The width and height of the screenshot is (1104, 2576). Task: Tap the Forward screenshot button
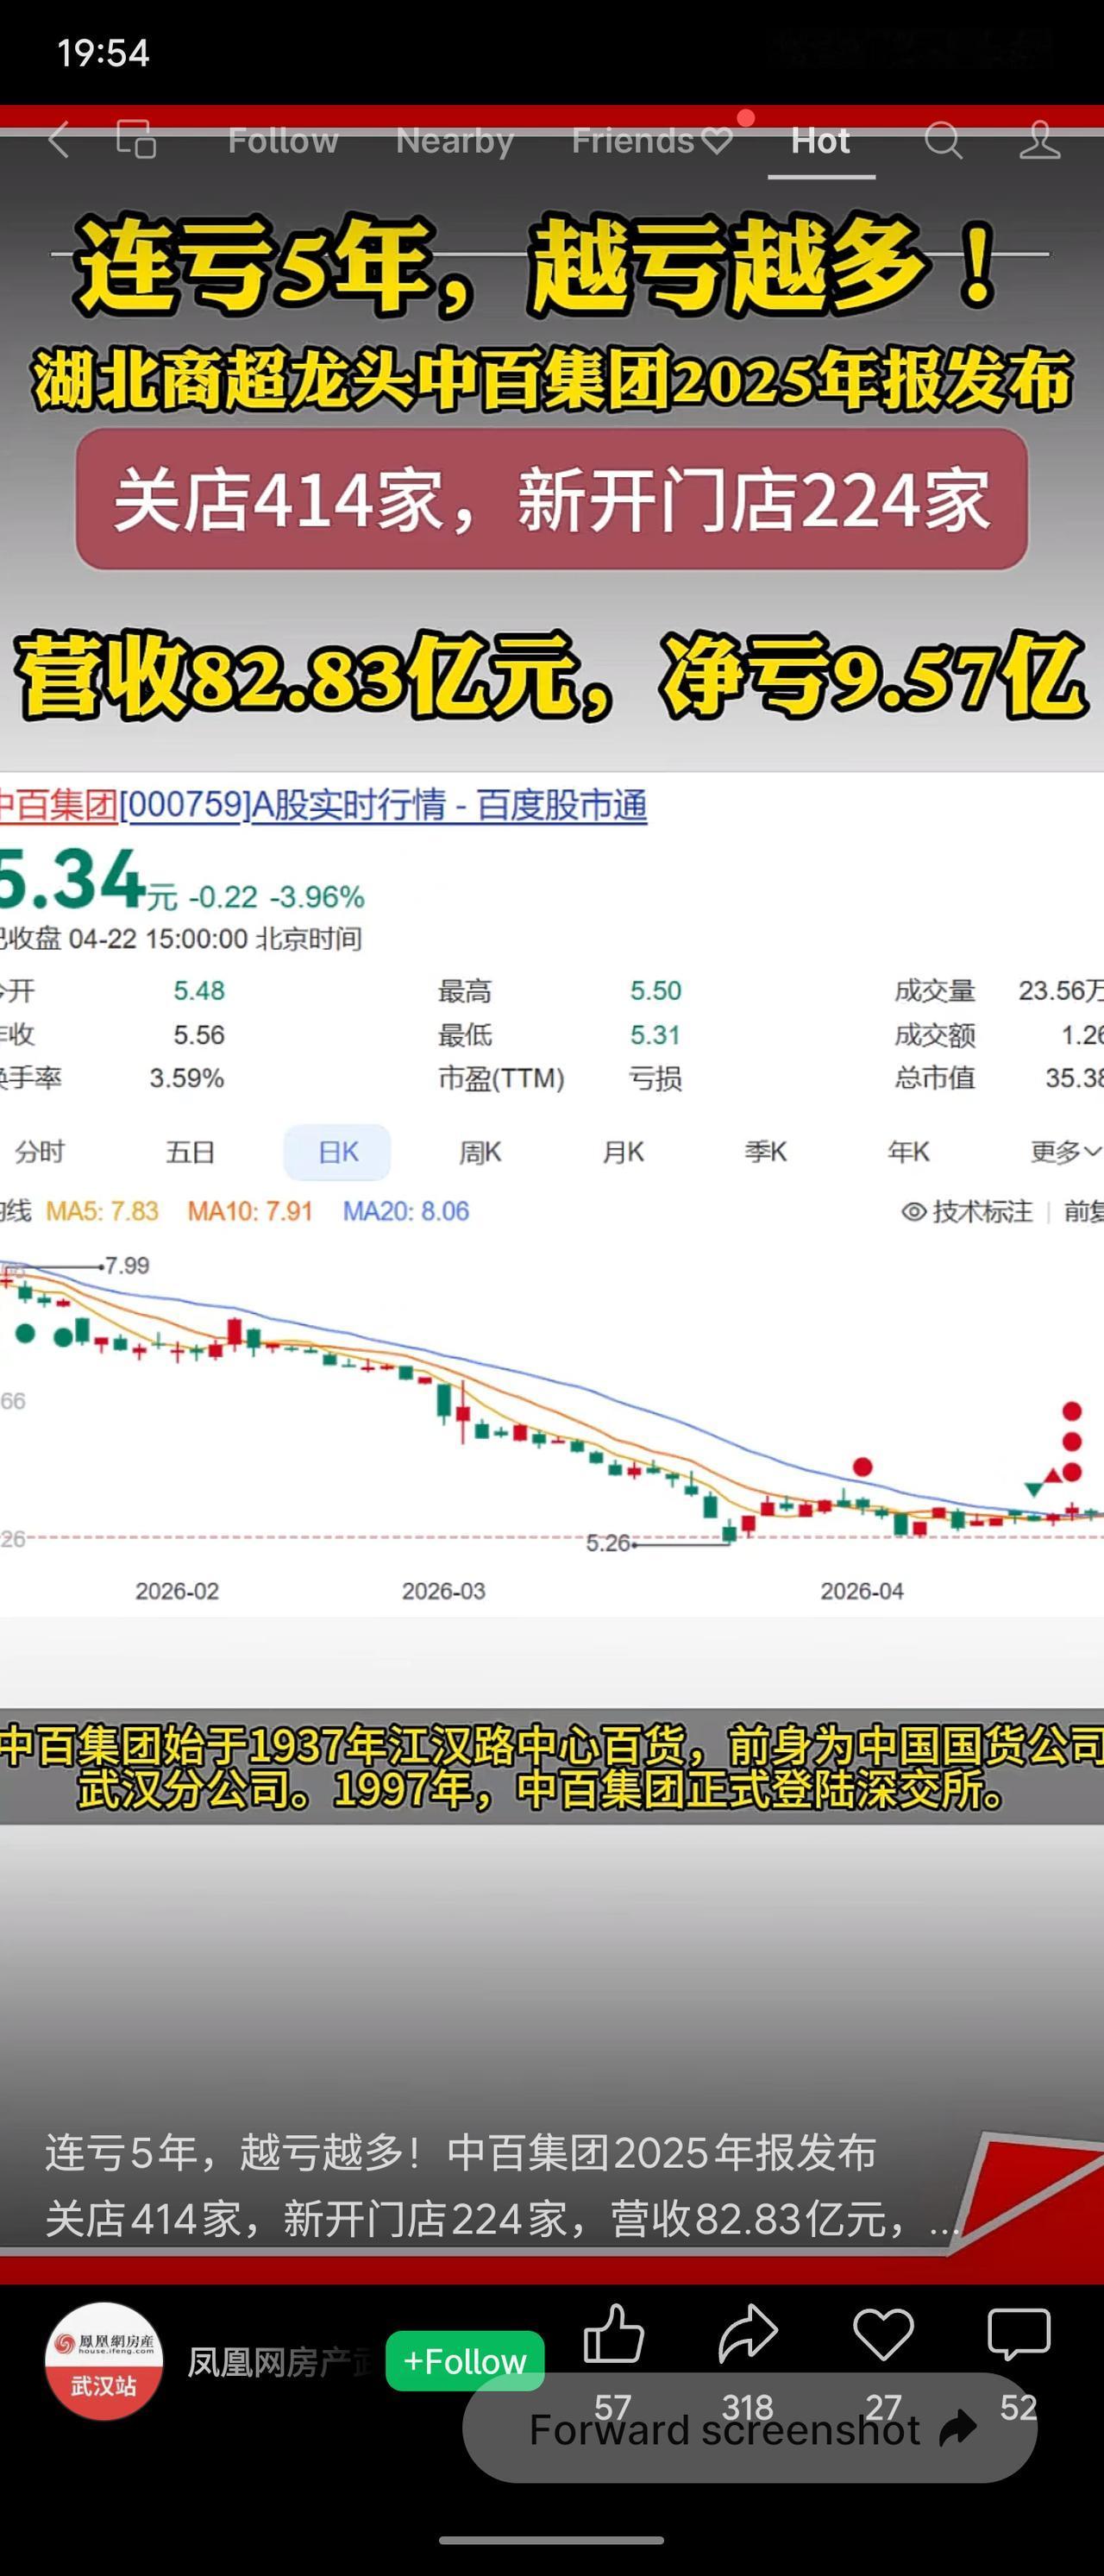click(x=750, y=2428)
